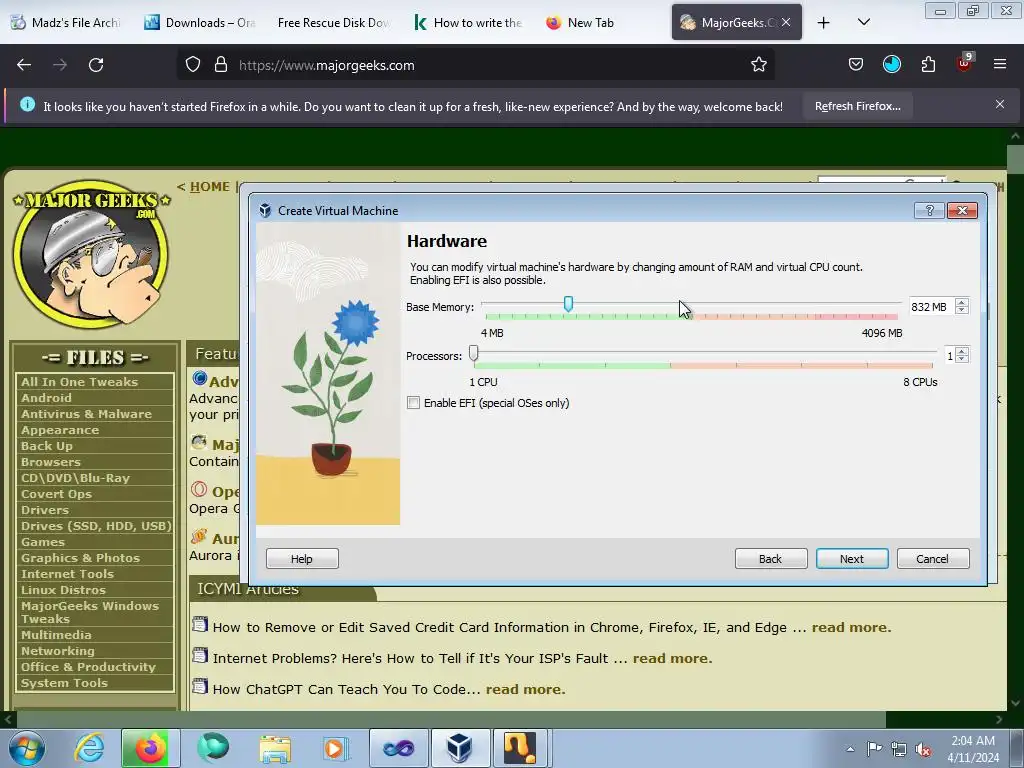Switch to the How to write the tab
Screen dimensions: 1024x768
point(468,23)
